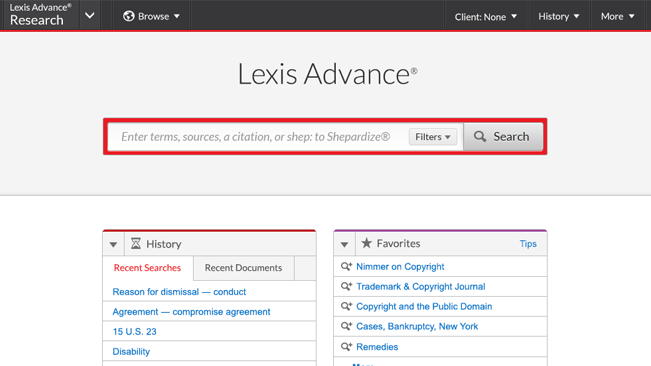Open recent search Agreement — compromise agreement
The height and width of the screenshot is (366, 651).
click(x=191, y=312)
